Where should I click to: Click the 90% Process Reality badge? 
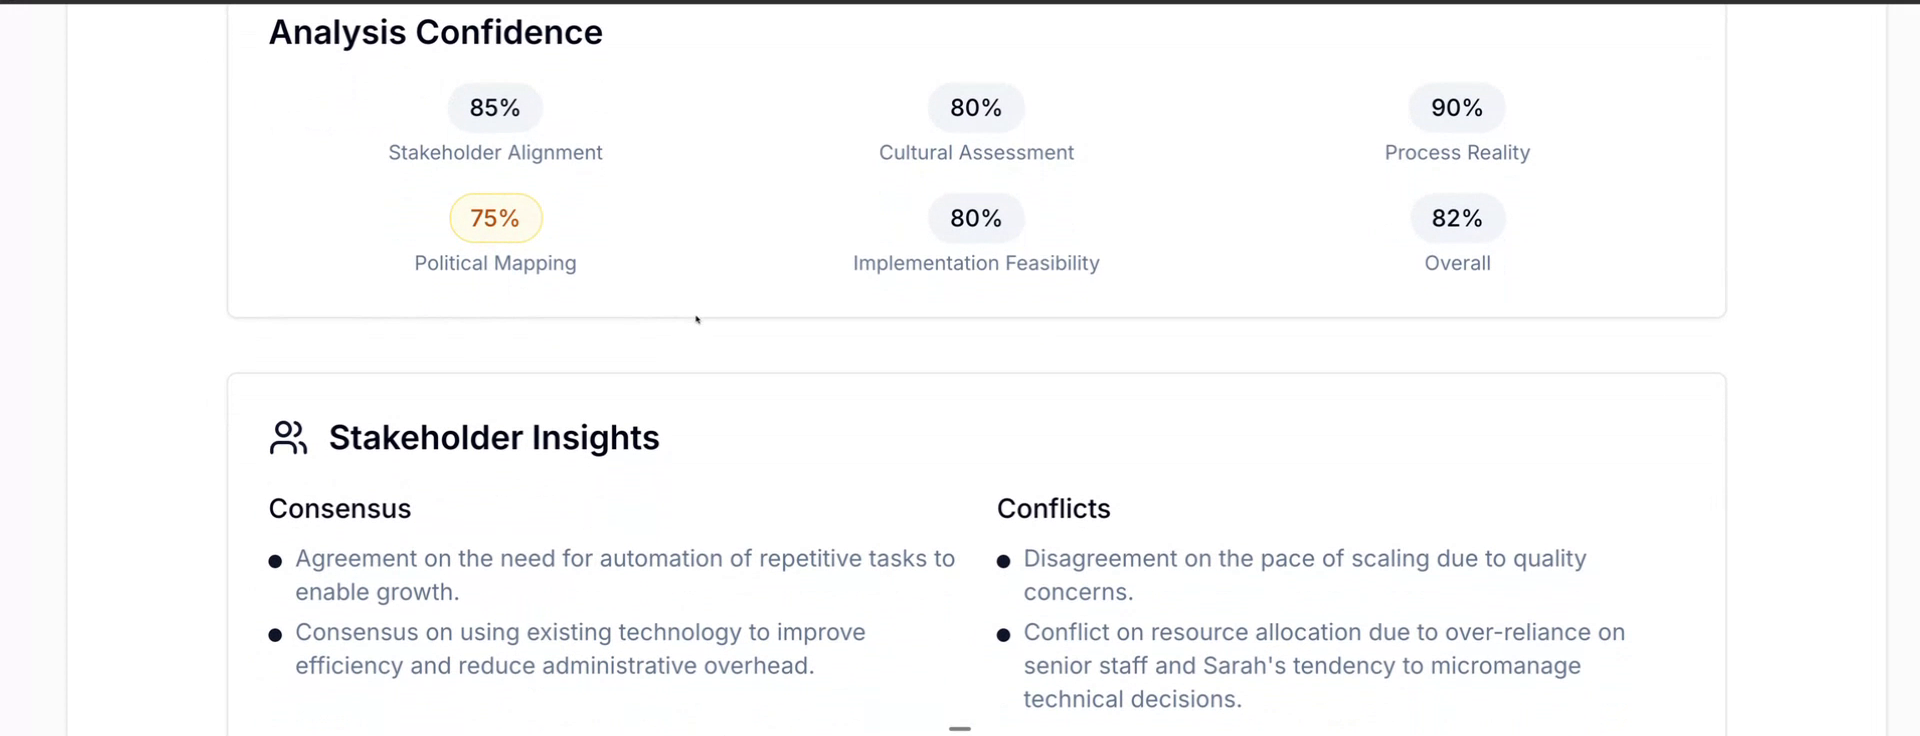pyautogui.click(x=1457, y=108)
